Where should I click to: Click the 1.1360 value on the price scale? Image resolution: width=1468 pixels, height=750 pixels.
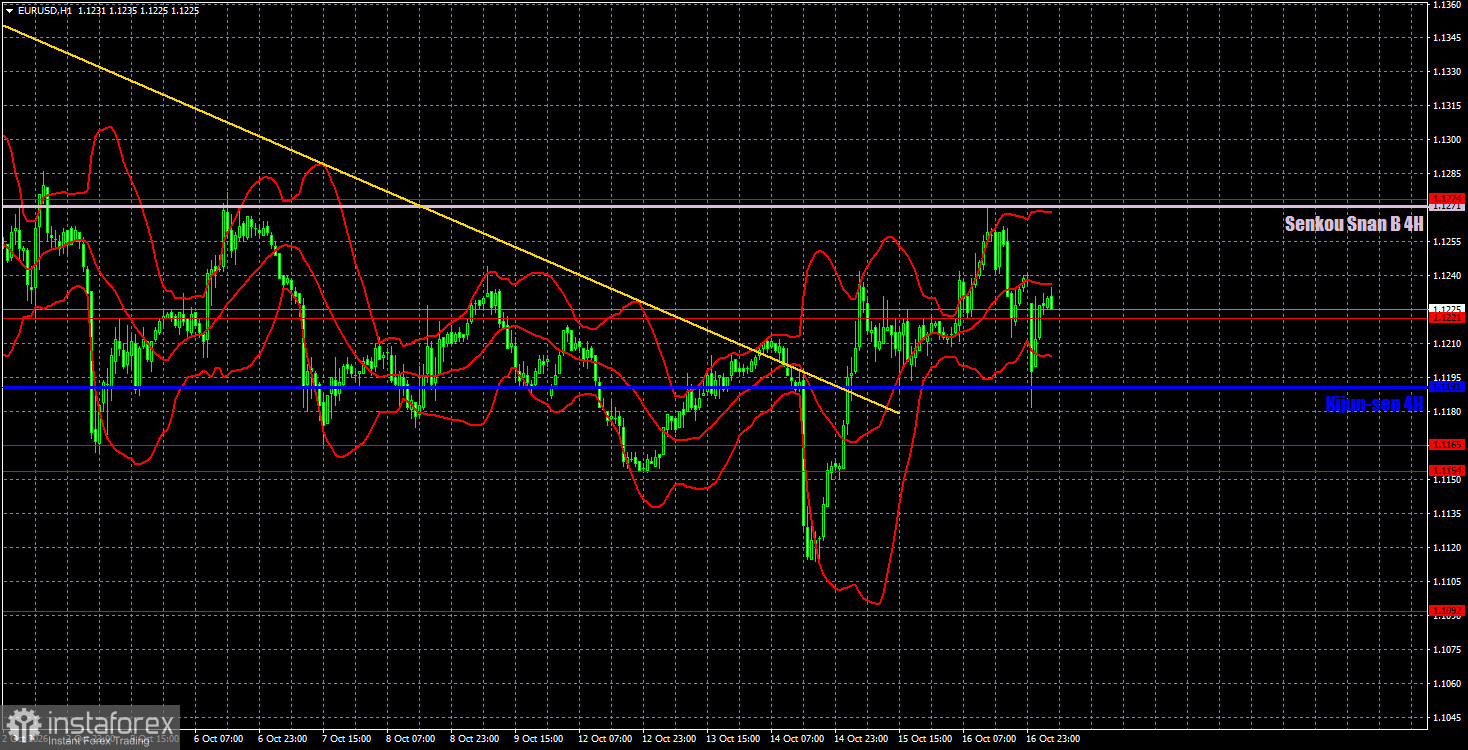click(x=1447, y=5)
